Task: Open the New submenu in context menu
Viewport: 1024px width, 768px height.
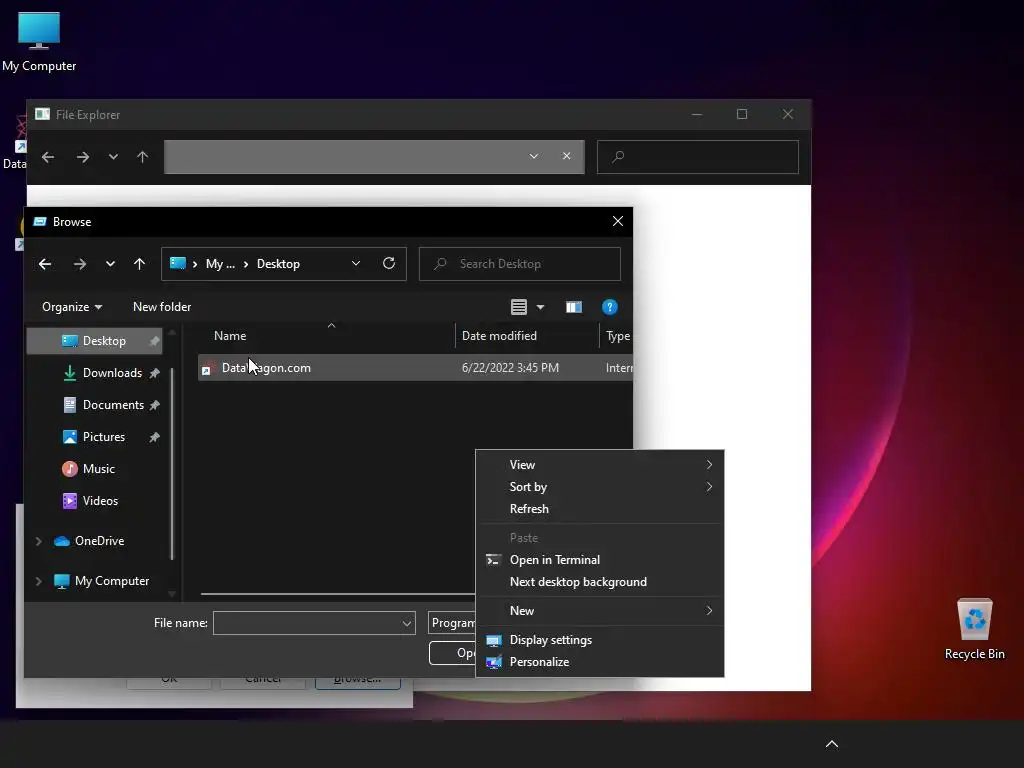Action: click(x=600, y=611)
